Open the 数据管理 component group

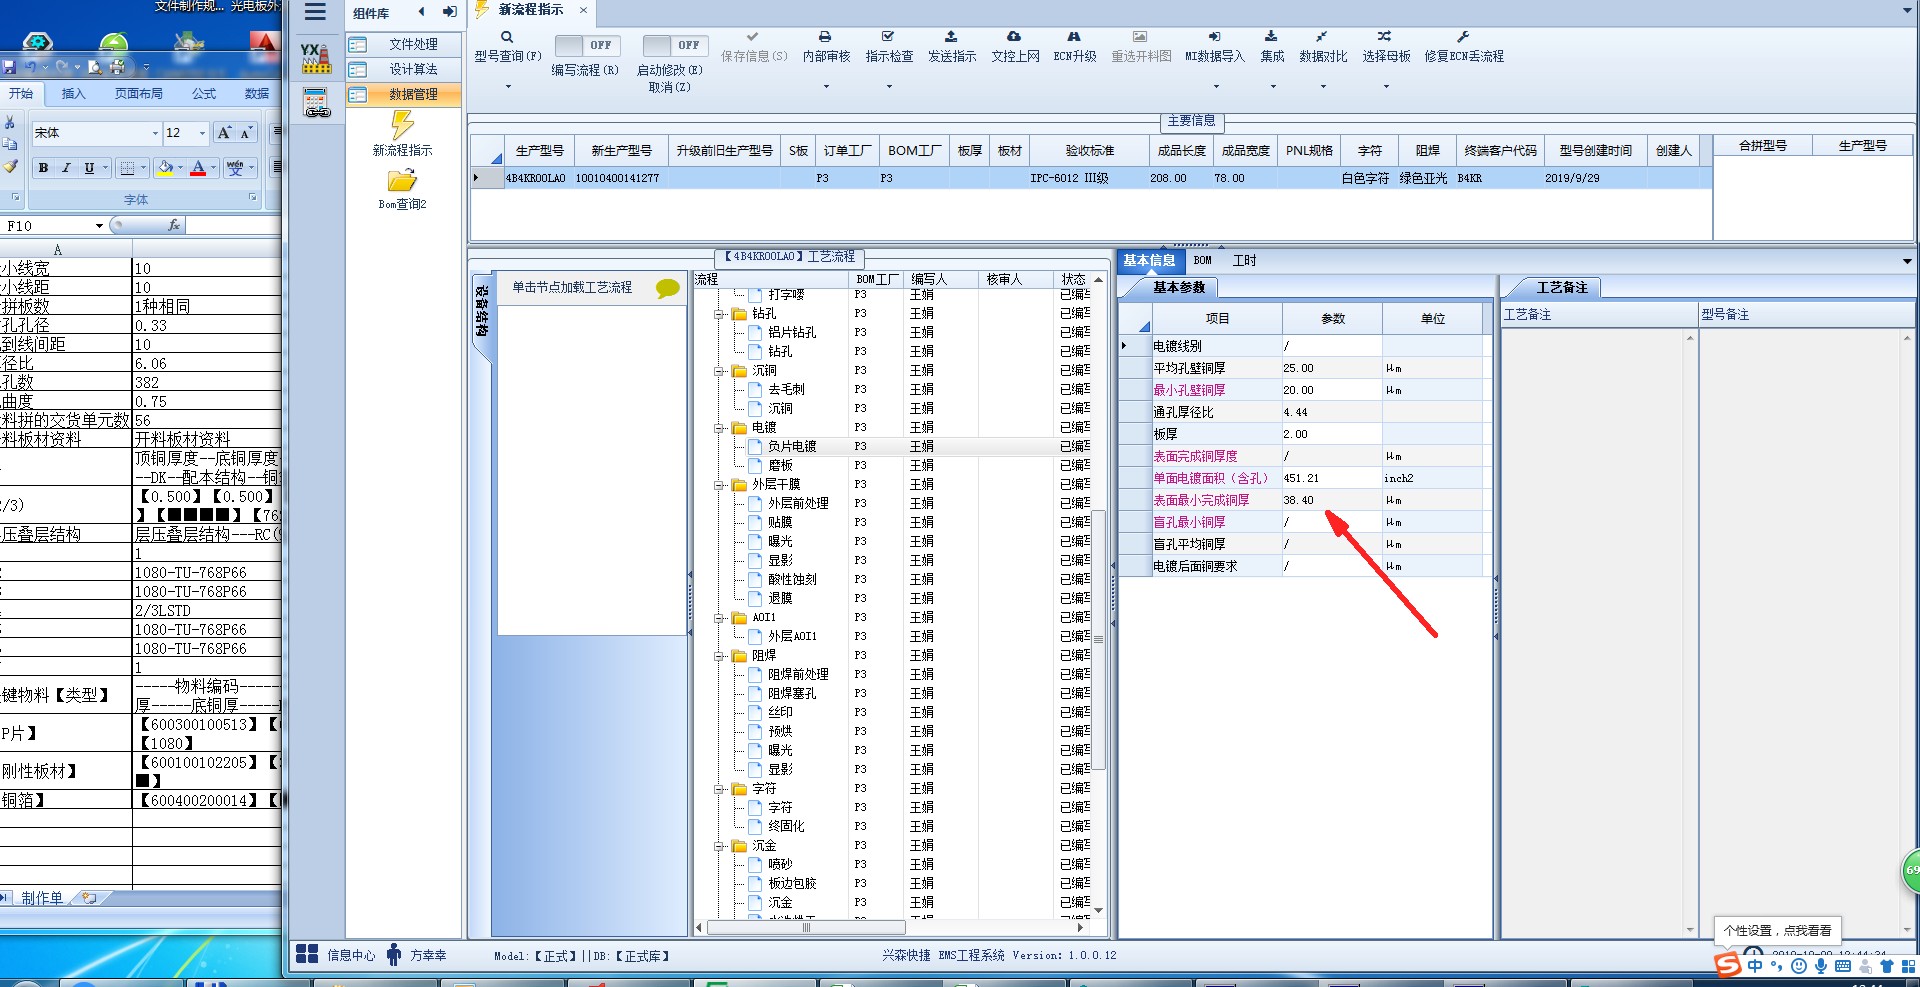[x=404, y=94]
